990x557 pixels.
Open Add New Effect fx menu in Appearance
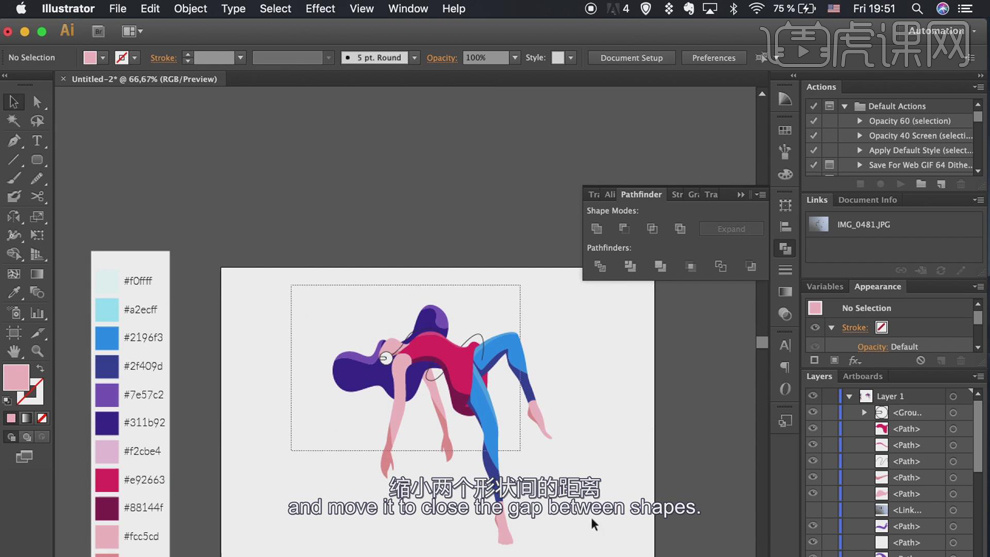855,360
